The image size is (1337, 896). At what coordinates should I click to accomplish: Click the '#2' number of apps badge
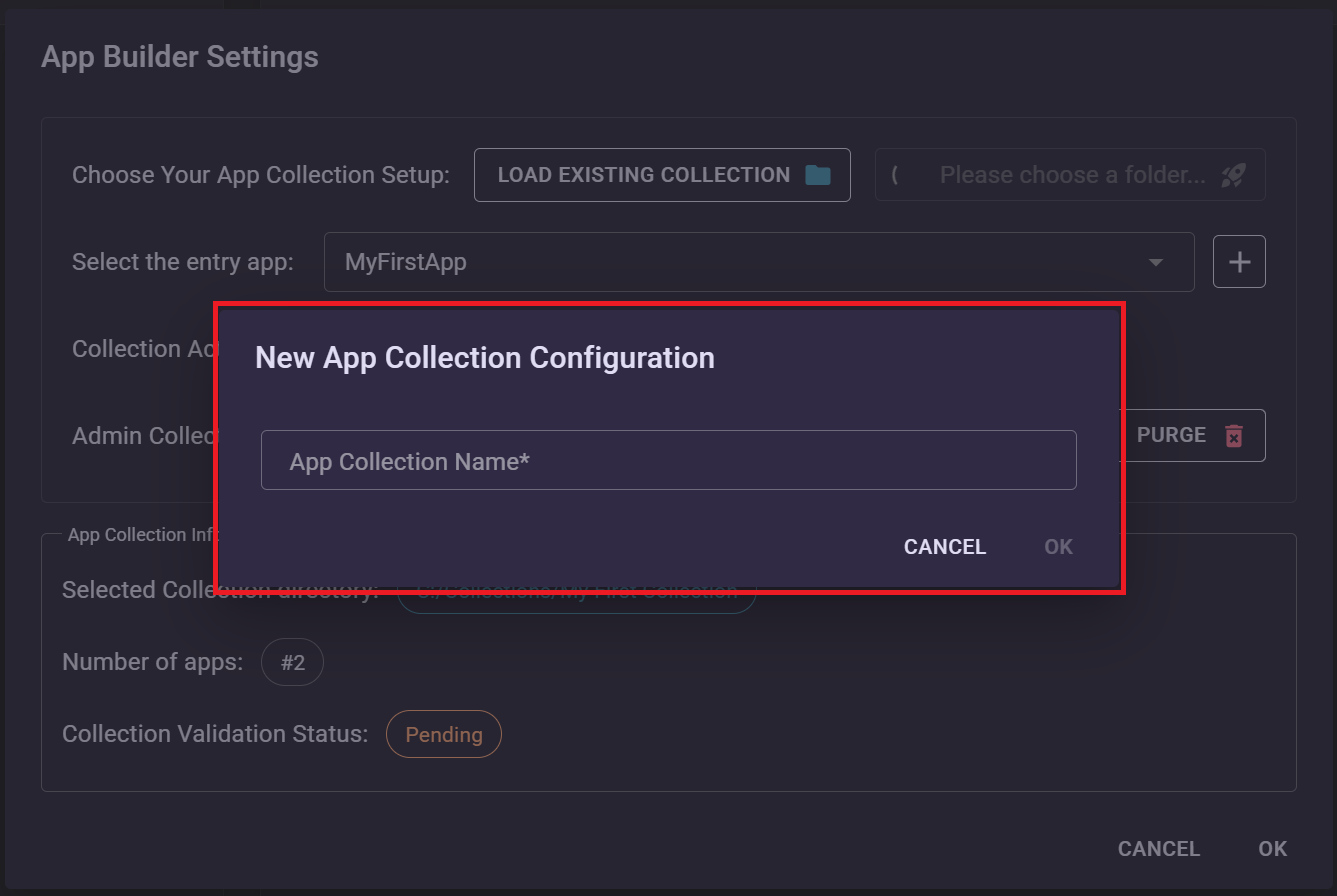pyautogui.click(x=292, y=661)
